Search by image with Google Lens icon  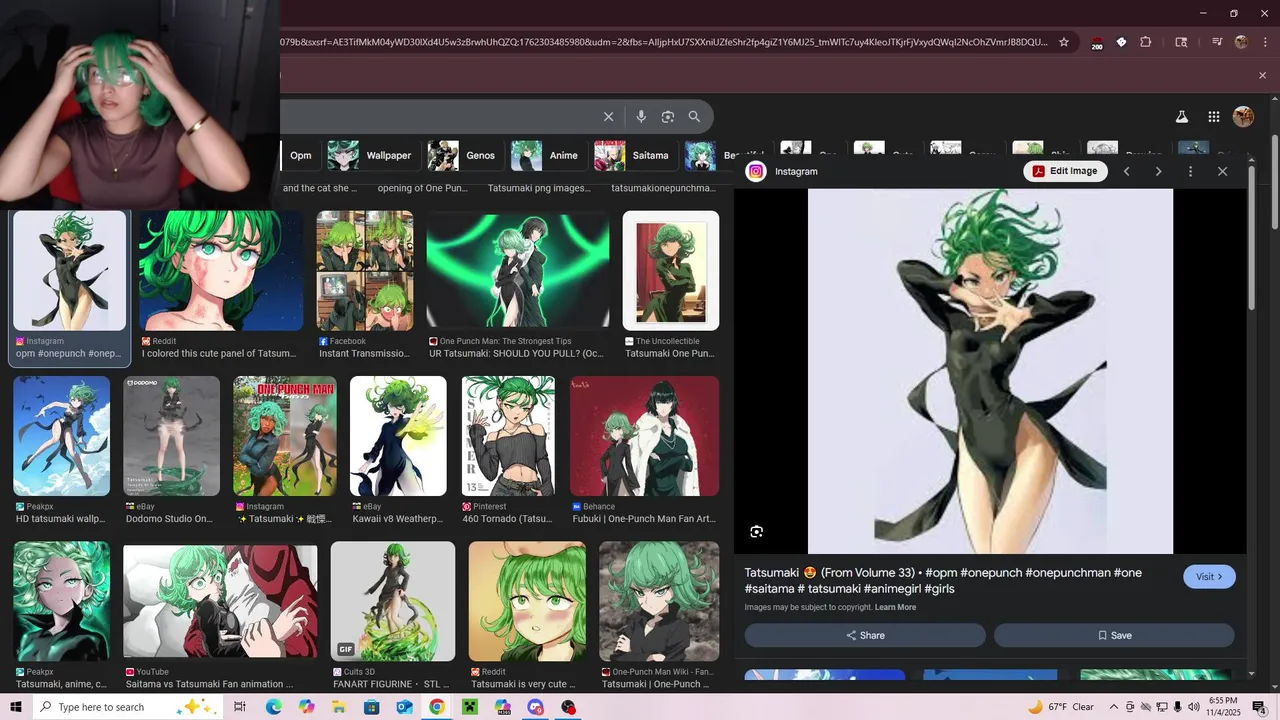(x=668, y=117)
